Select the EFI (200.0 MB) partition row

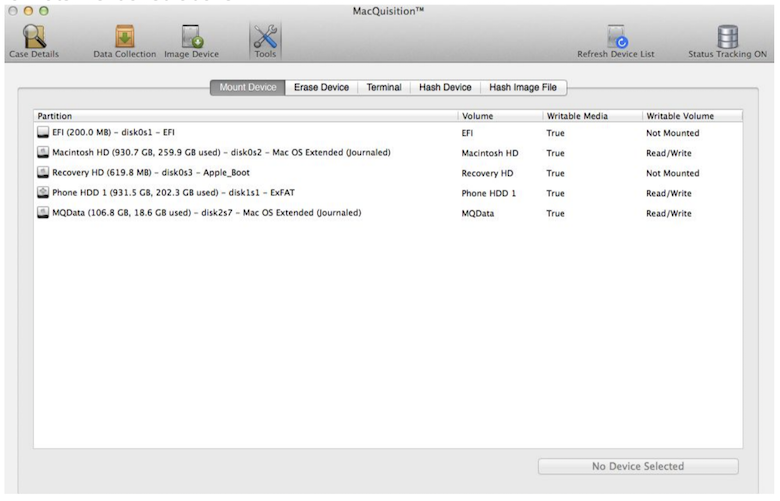click(x=388, y=133)
